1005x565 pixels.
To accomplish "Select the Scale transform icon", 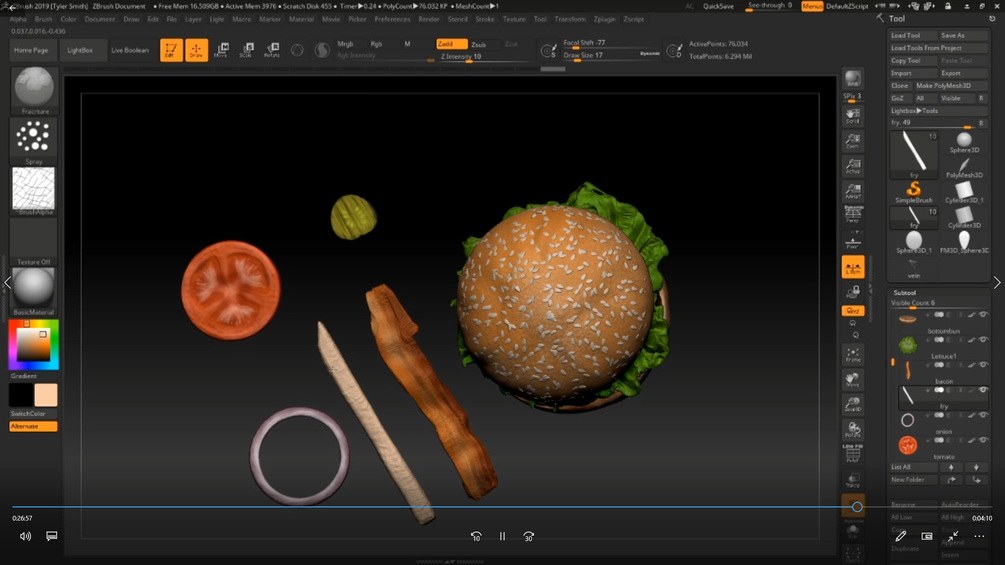I will [246, 50].
